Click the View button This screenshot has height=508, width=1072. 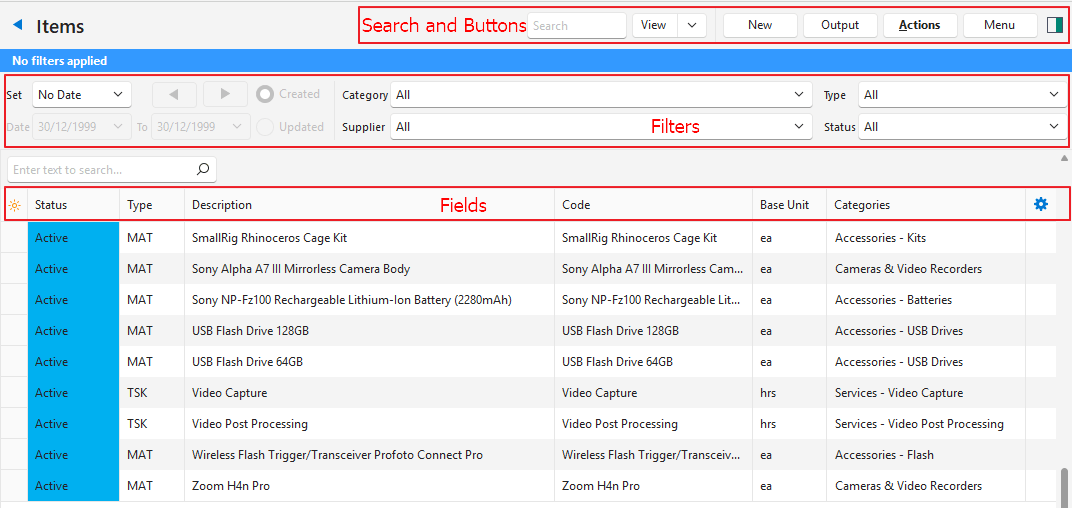click(x=654, y=25)
